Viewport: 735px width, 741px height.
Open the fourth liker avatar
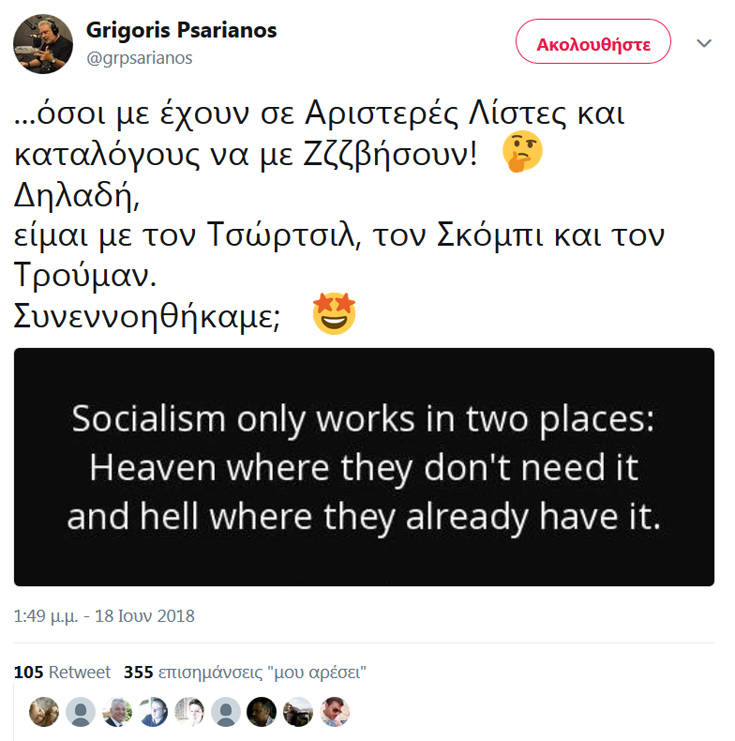tap(153, 712)
